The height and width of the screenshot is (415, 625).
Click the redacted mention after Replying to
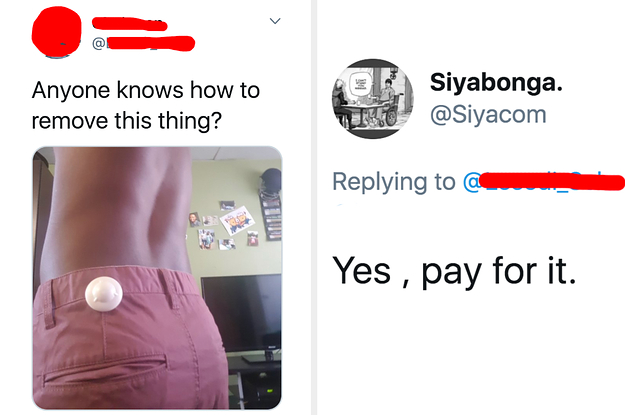tap(544, 181)
